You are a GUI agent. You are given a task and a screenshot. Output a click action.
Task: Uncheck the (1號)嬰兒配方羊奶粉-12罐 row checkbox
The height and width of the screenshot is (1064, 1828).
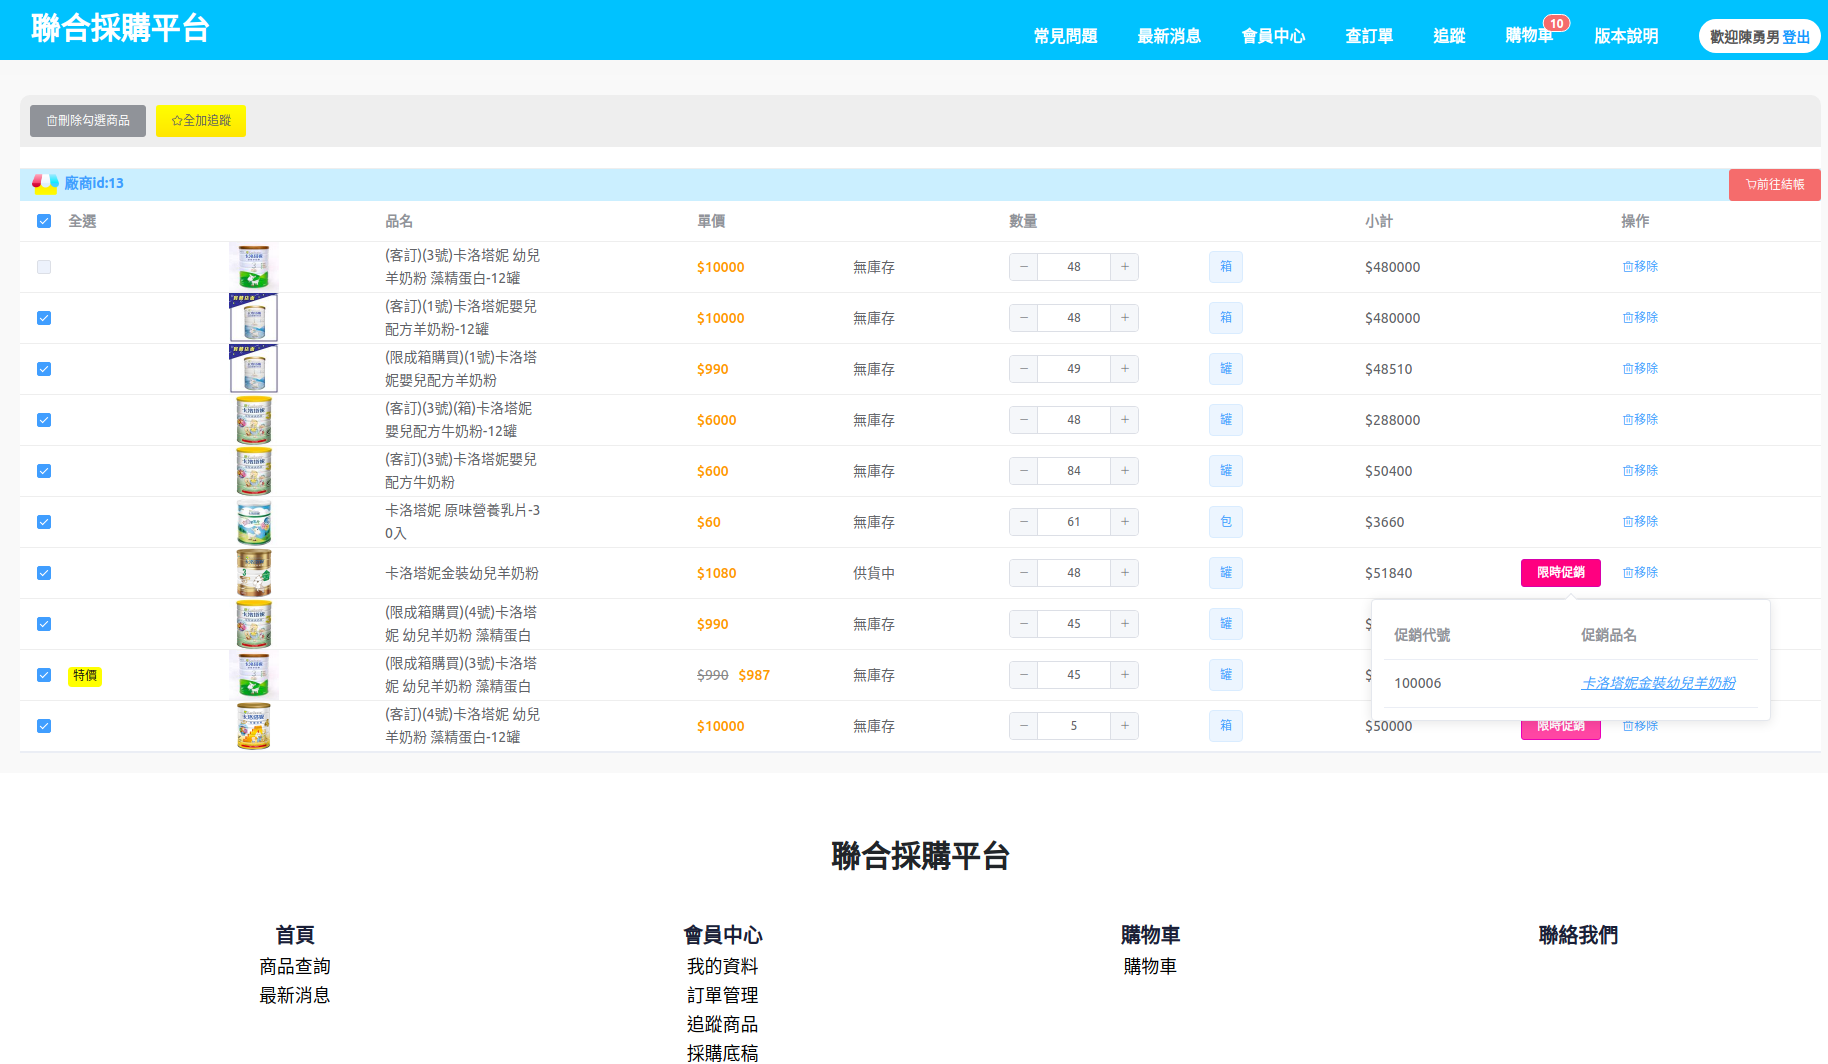coord(44,318)
